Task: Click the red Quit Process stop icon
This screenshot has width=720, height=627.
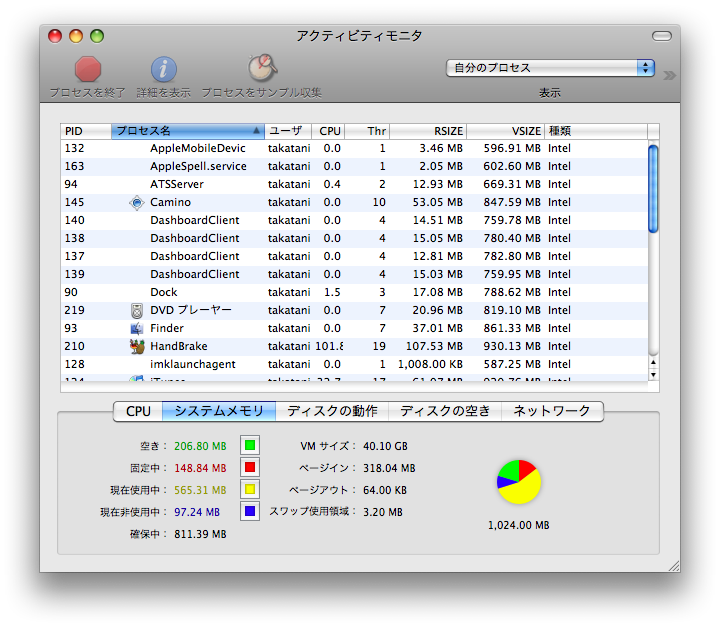Action: pos(88,69)
